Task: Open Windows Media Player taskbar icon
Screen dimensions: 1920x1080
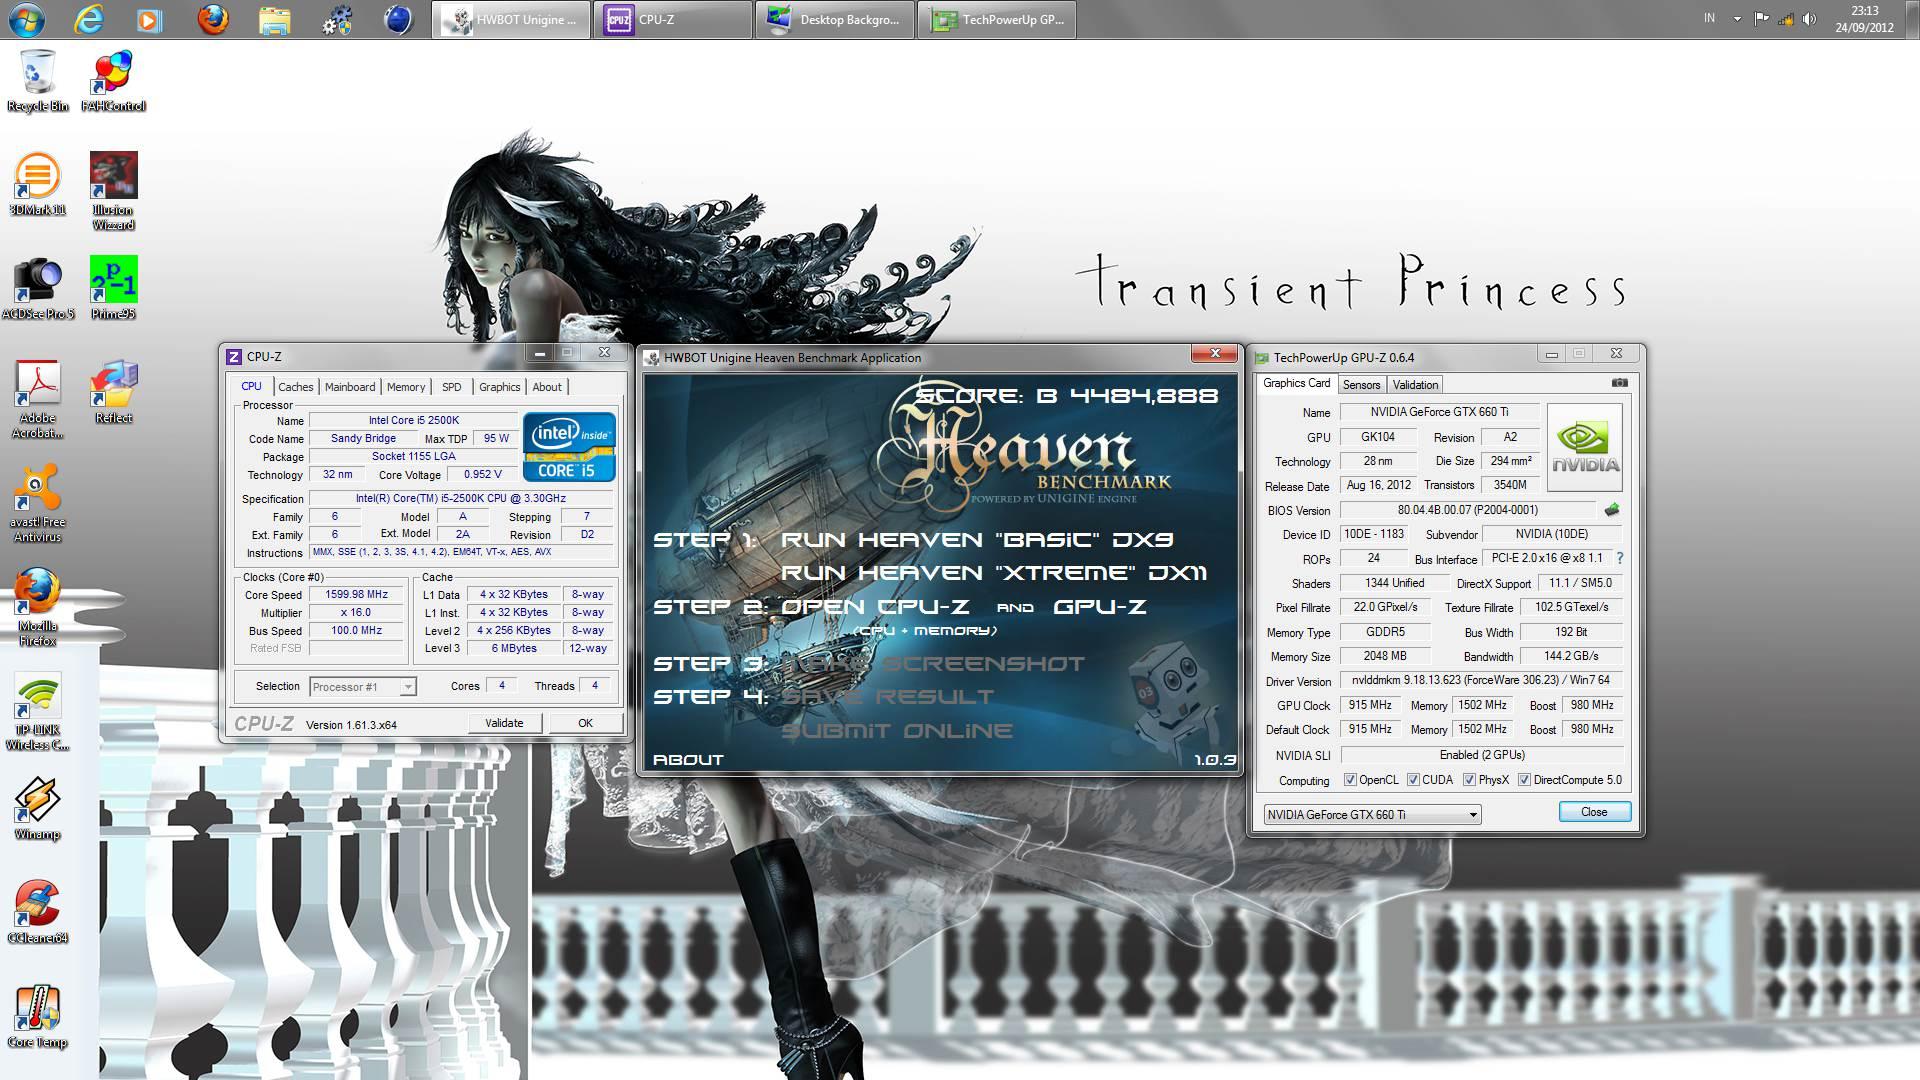Action: point(150,19)
